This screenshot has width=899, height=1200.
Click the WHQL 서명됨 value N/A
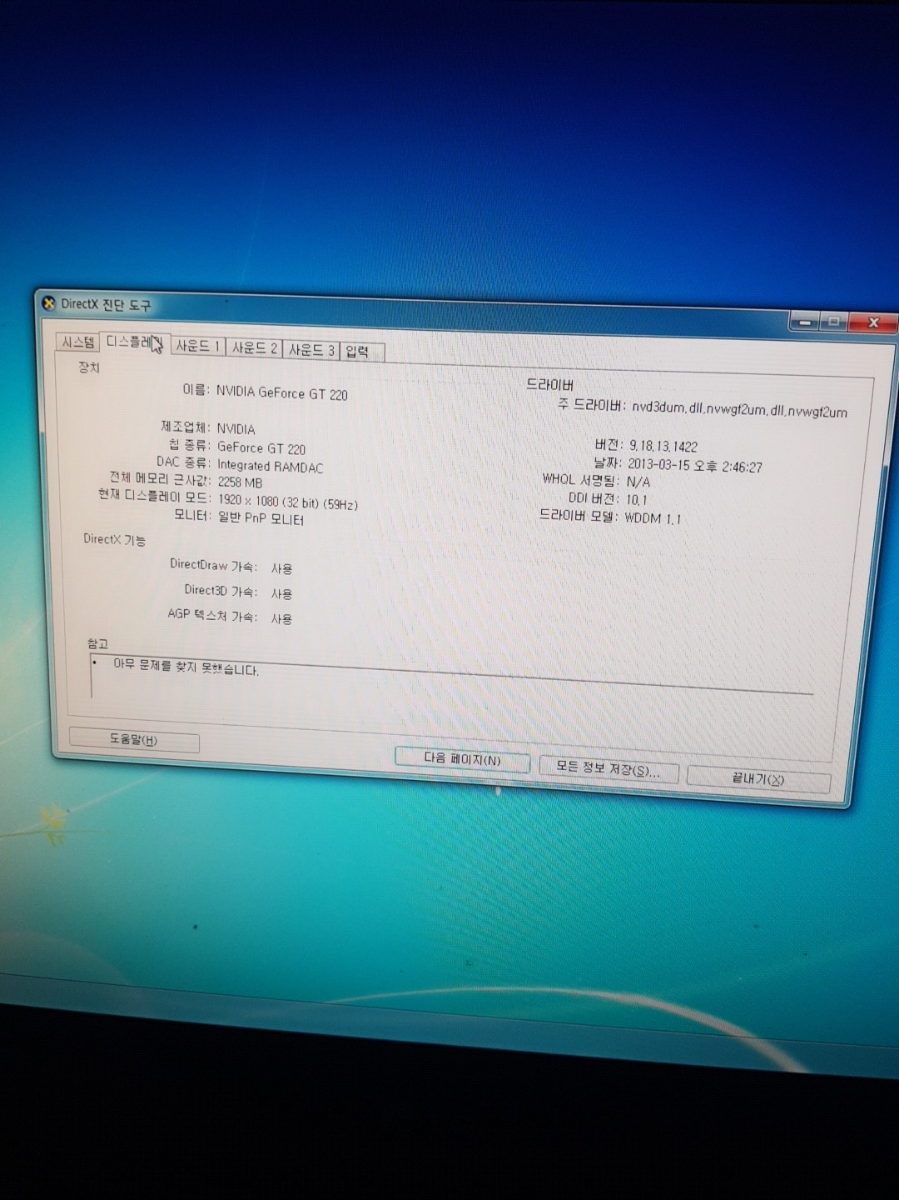point(638,482)
